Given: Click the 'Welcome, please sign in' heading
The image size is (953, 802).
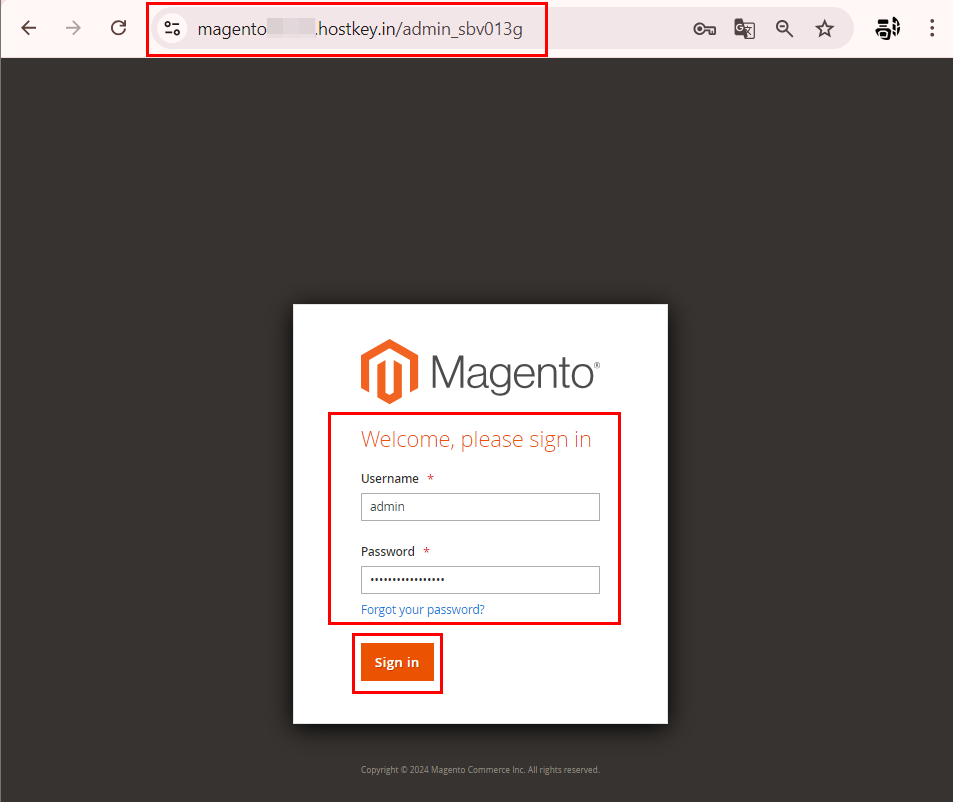Looking at the screenshot, I should click(x=476, y=440).
